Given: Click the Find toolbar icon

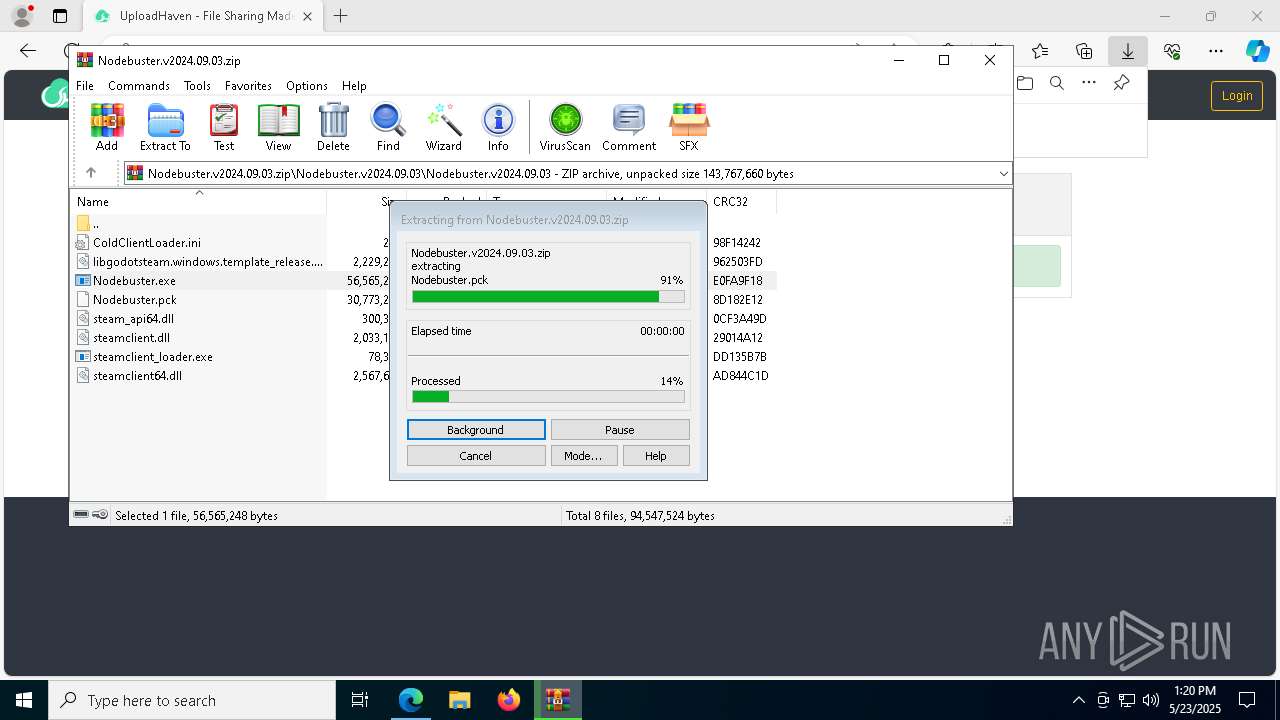Looking at the screenshot, I should coord(388,127).
